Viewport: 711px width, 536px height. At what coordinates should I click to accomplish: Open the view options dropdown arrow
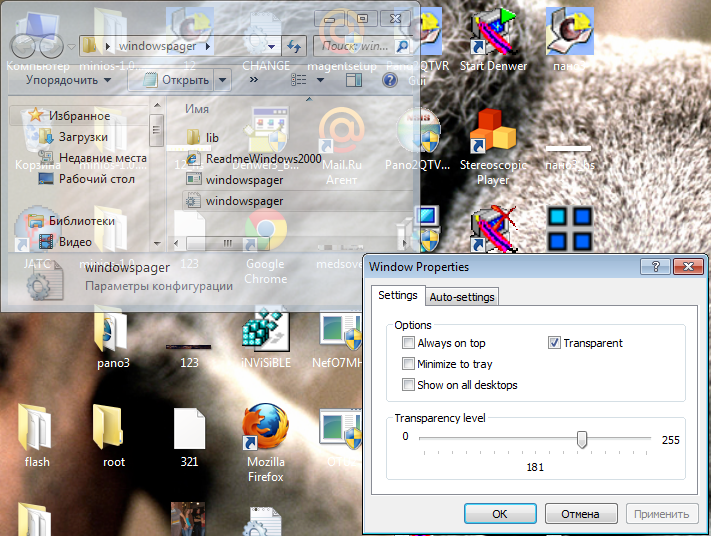click(320, 80)
